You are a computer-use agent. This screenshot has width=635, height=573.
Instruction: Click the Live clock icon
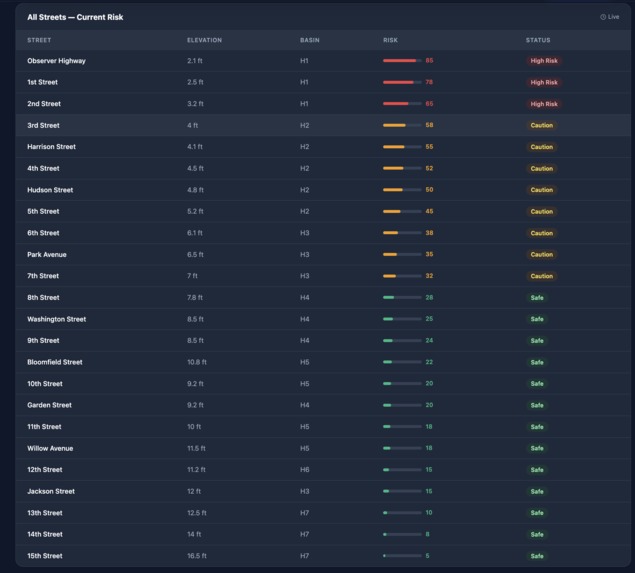[x=603, y=17]
